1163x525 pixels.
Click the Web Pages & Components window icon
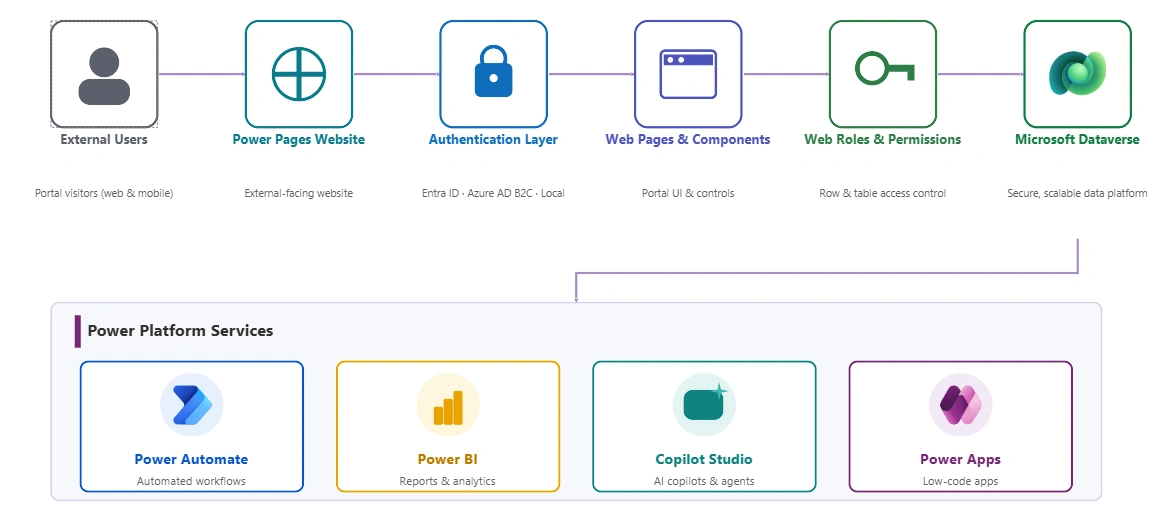(x=688, y=74)
